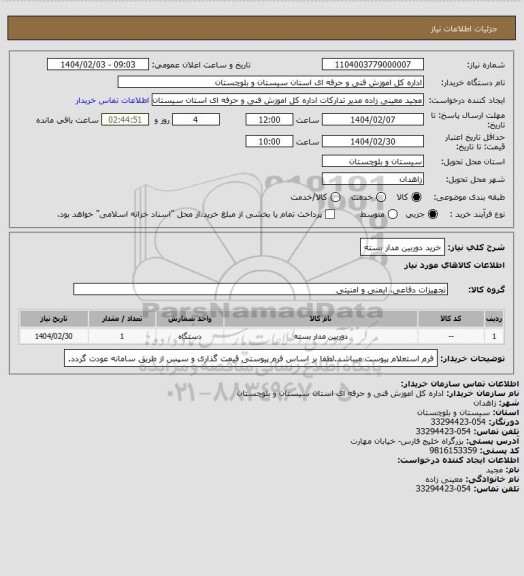Click the buyer organization name field
Image resolution: width=524 pixels, height=576 pixels.
click(x=270, y=82)
